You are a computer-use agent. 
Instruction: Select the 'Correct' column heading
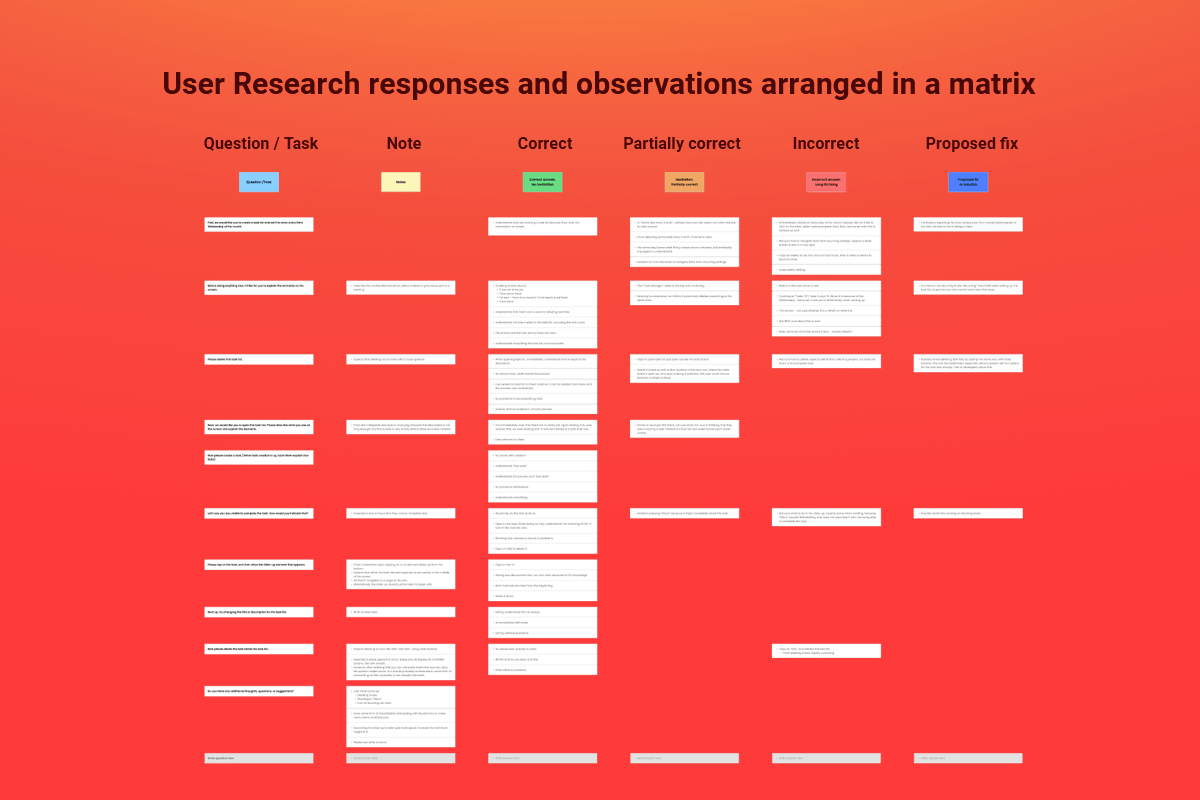coord(545,143)
